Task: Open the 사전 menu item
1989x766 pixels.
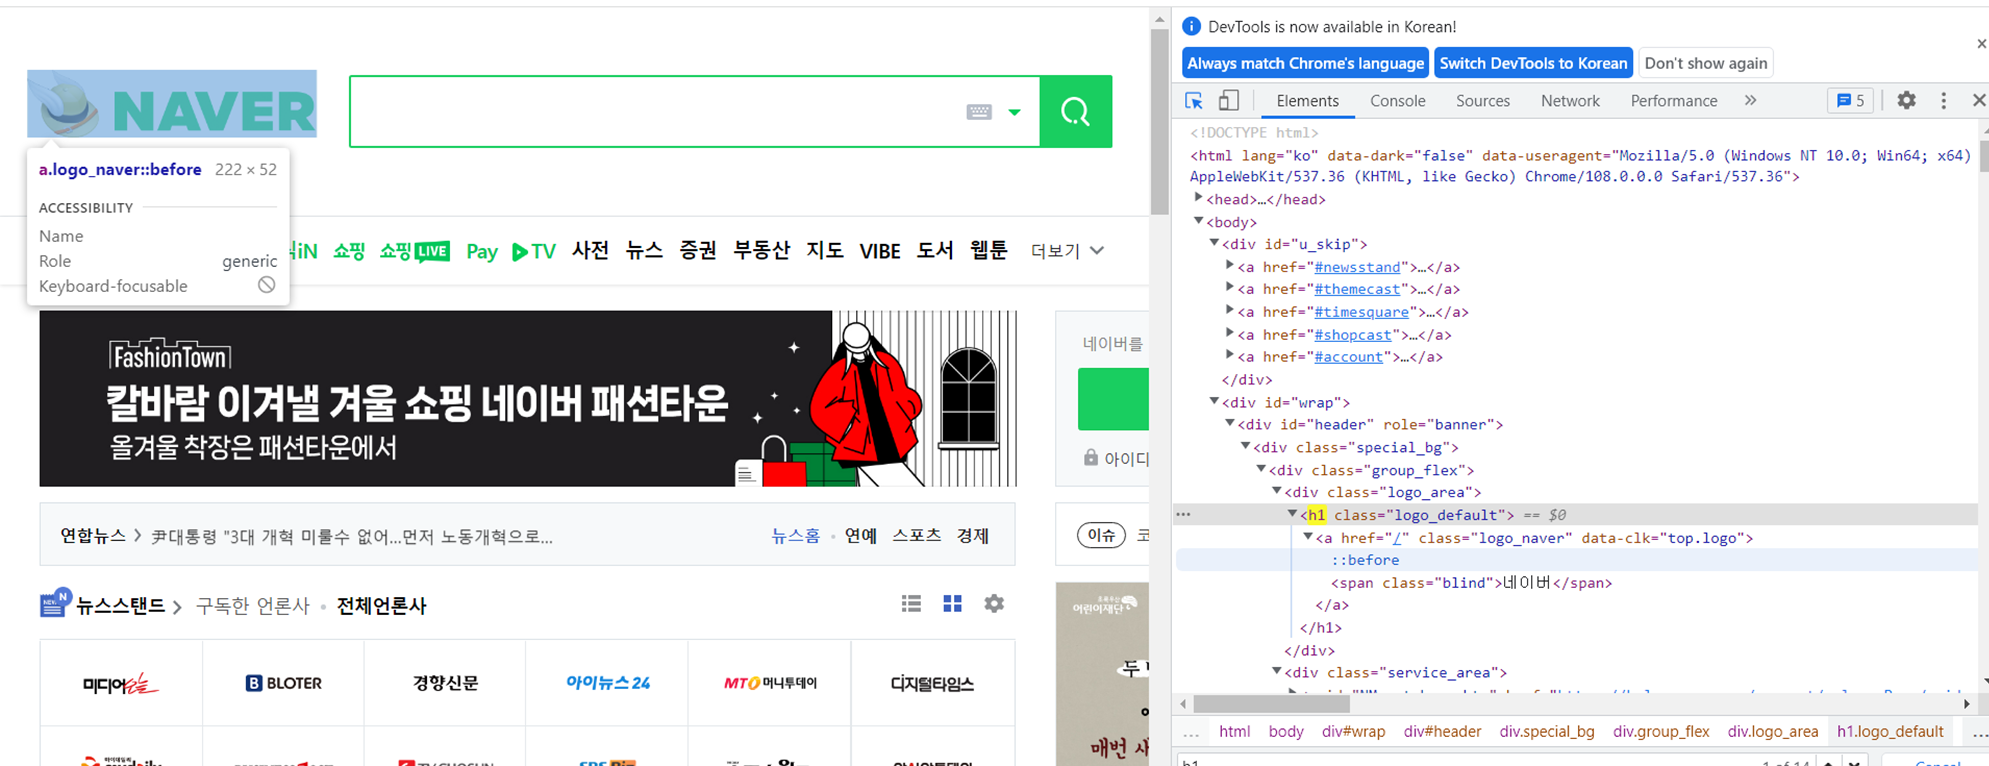Action: (x=591, y=250)
